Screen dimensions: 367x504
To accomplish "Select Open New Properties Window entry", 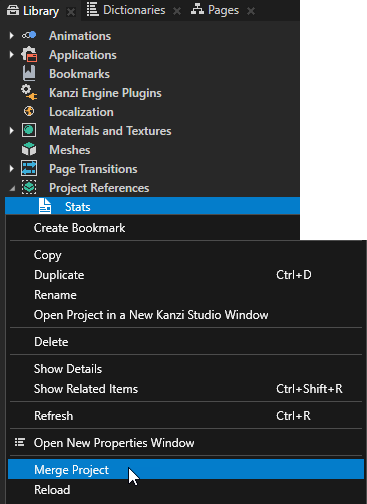I will click(x=186, y=443).
